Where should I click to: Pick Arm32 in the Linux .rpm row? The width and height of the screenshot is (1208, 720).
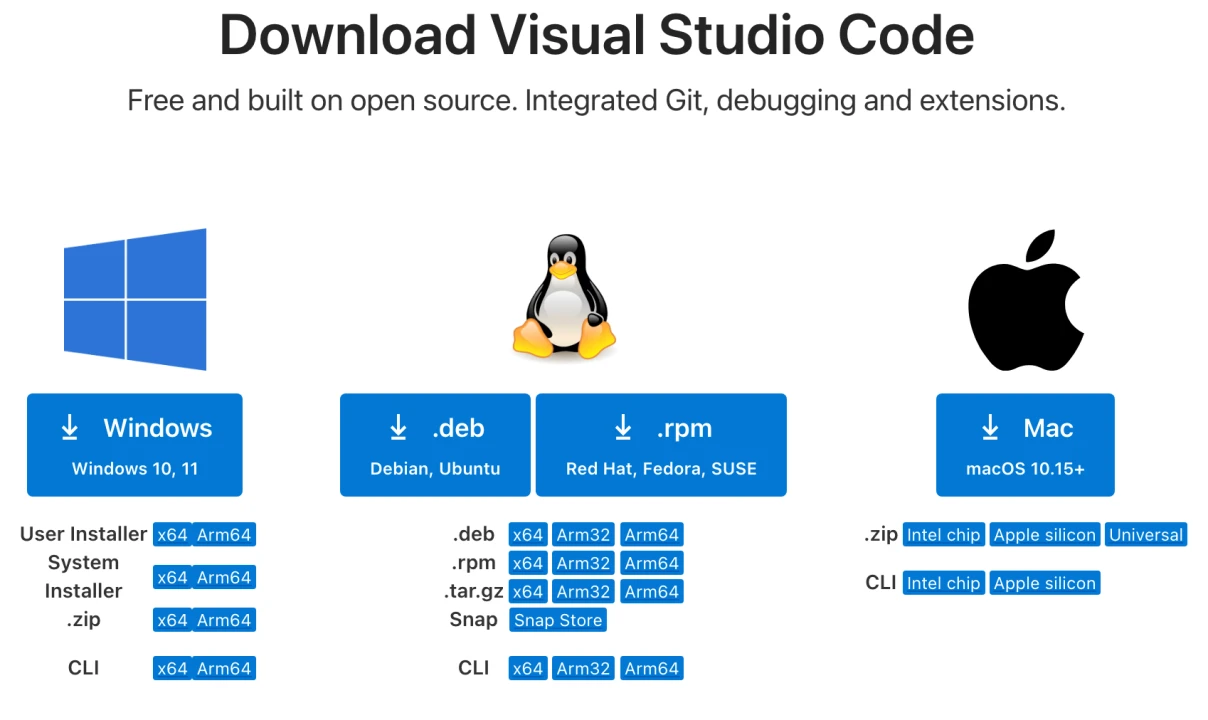pyautogui.click(x=584, y=563)
